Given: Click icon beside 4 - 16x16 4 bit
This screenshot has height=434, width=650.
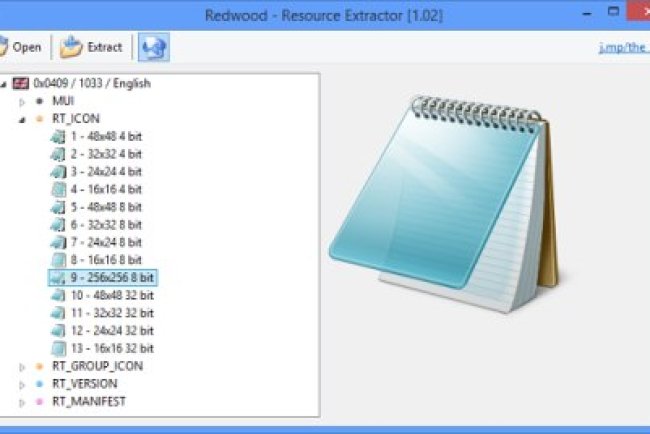Looking at the screenshot, I should (58, 189).
